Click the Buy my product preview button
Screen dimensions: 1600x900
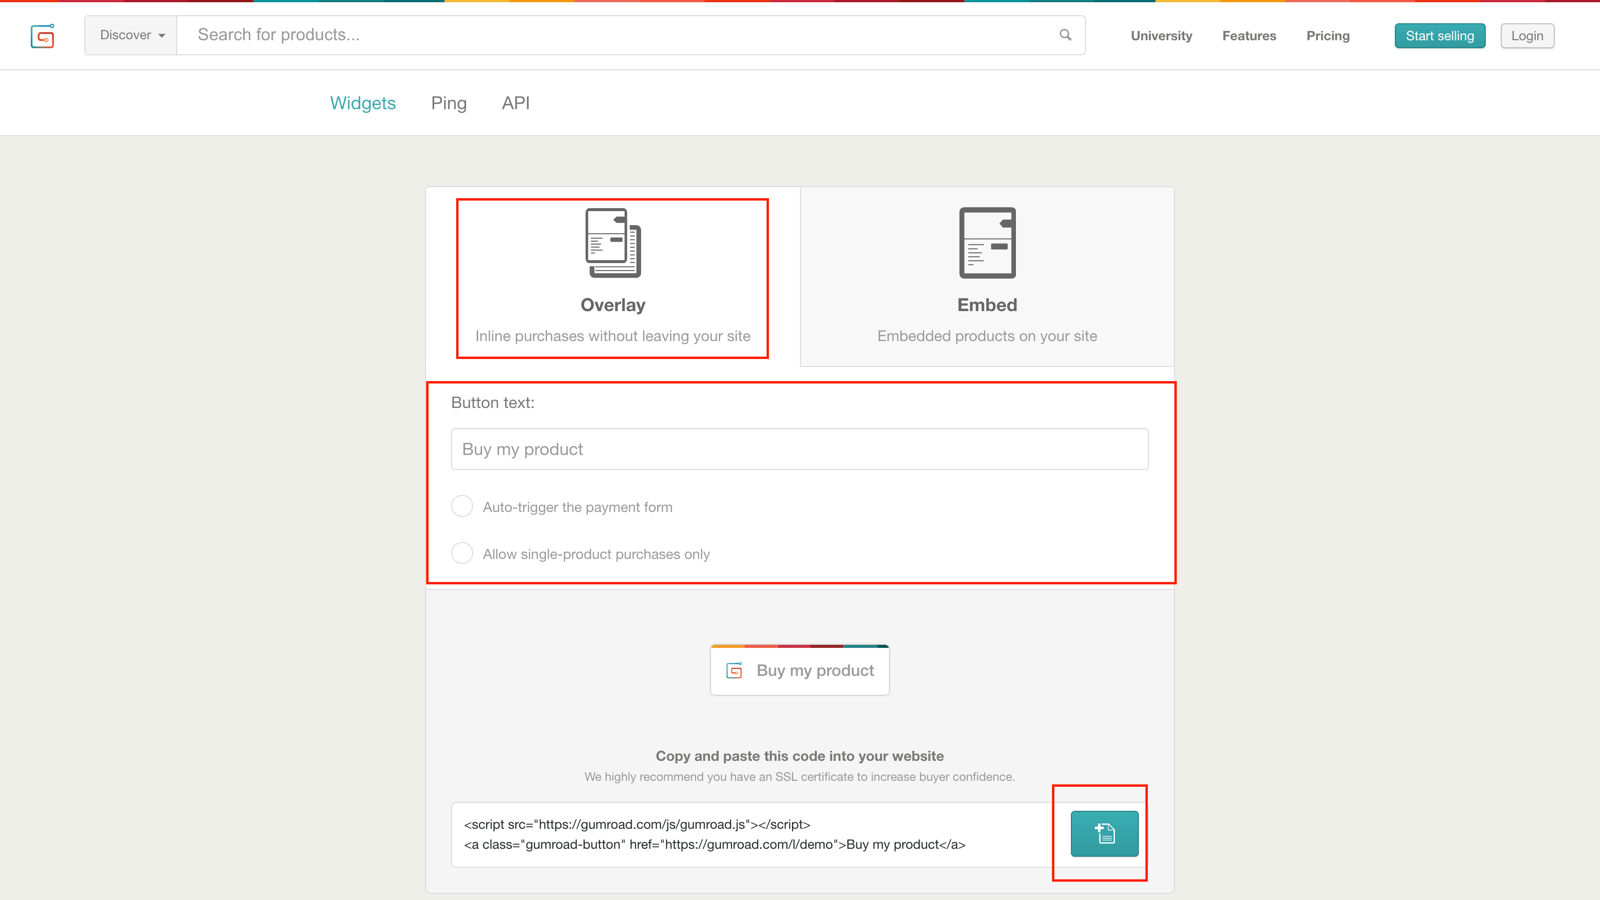(800, 670)
